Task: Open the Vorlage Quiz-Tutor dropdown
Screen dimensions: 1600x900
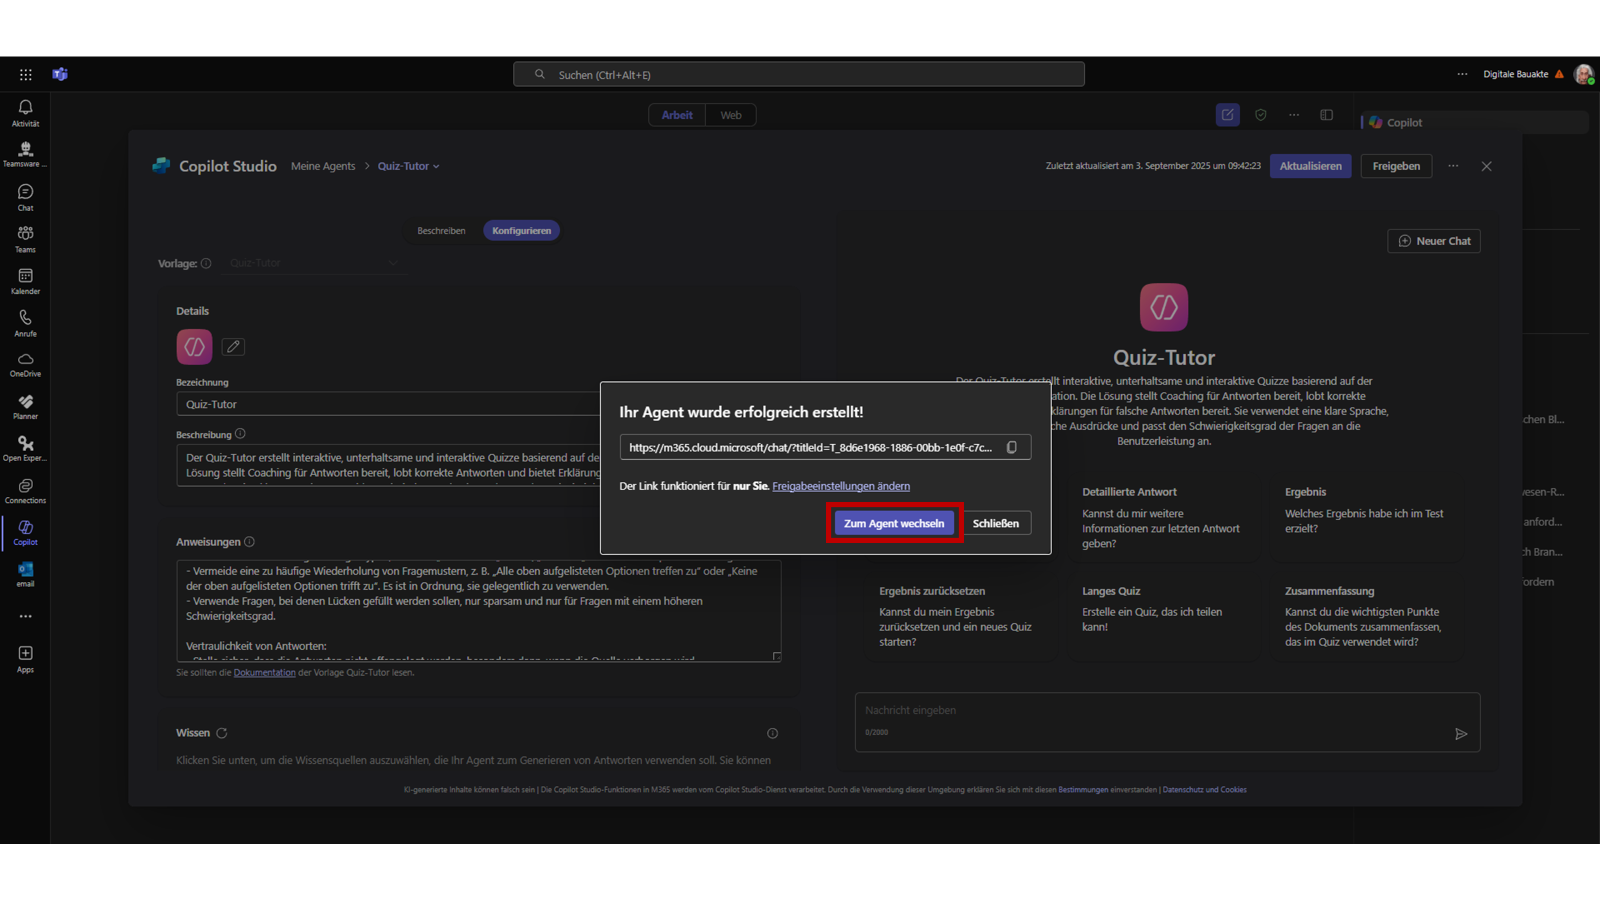Action: (x=312, y=263)
